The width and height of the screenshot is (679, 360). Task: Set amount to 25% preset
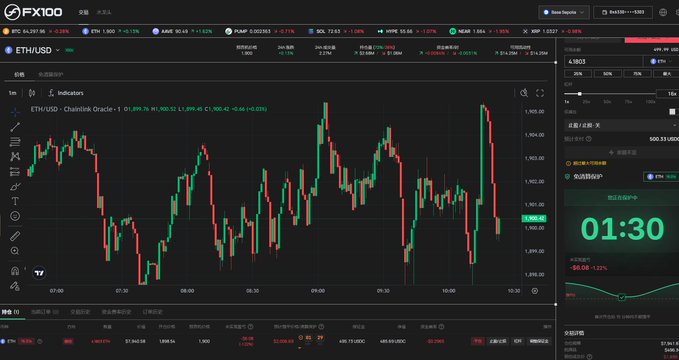pos(578,74)
